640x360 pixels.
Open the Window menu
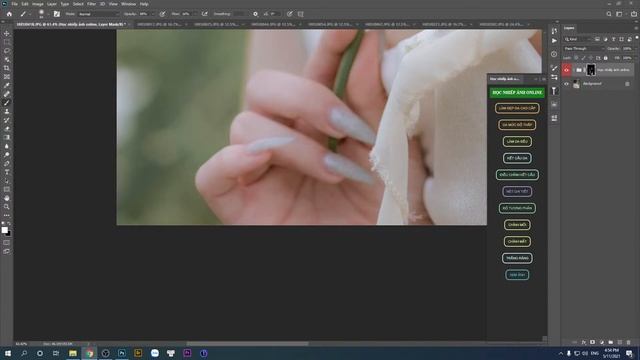click(128, 4)
